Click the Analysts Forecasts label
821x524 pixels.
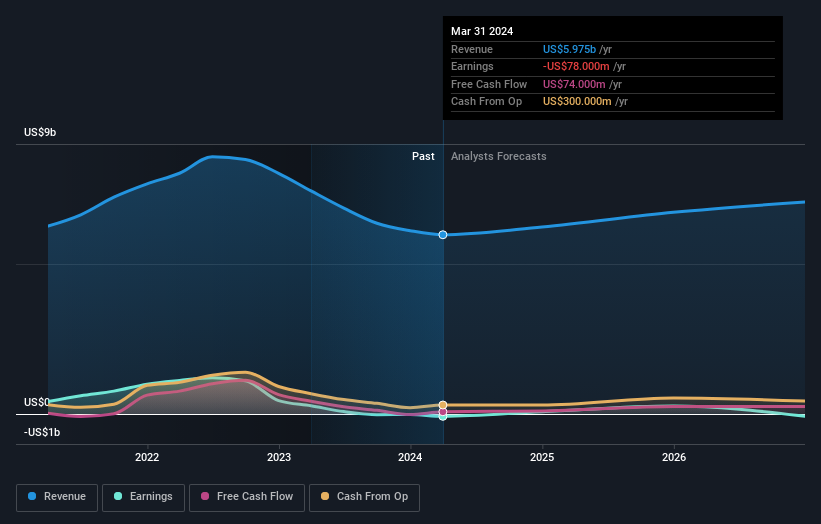tap(498, 157)
